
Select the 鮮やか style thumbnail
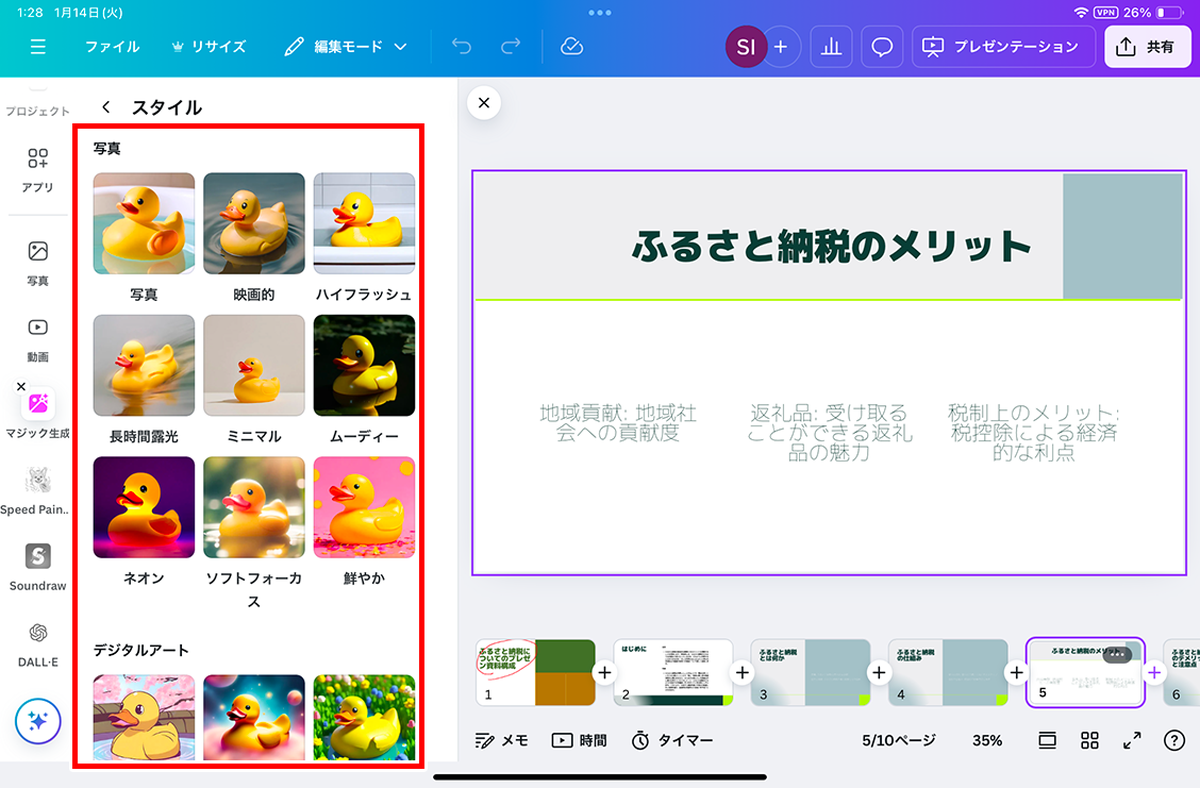pos(364,507)
